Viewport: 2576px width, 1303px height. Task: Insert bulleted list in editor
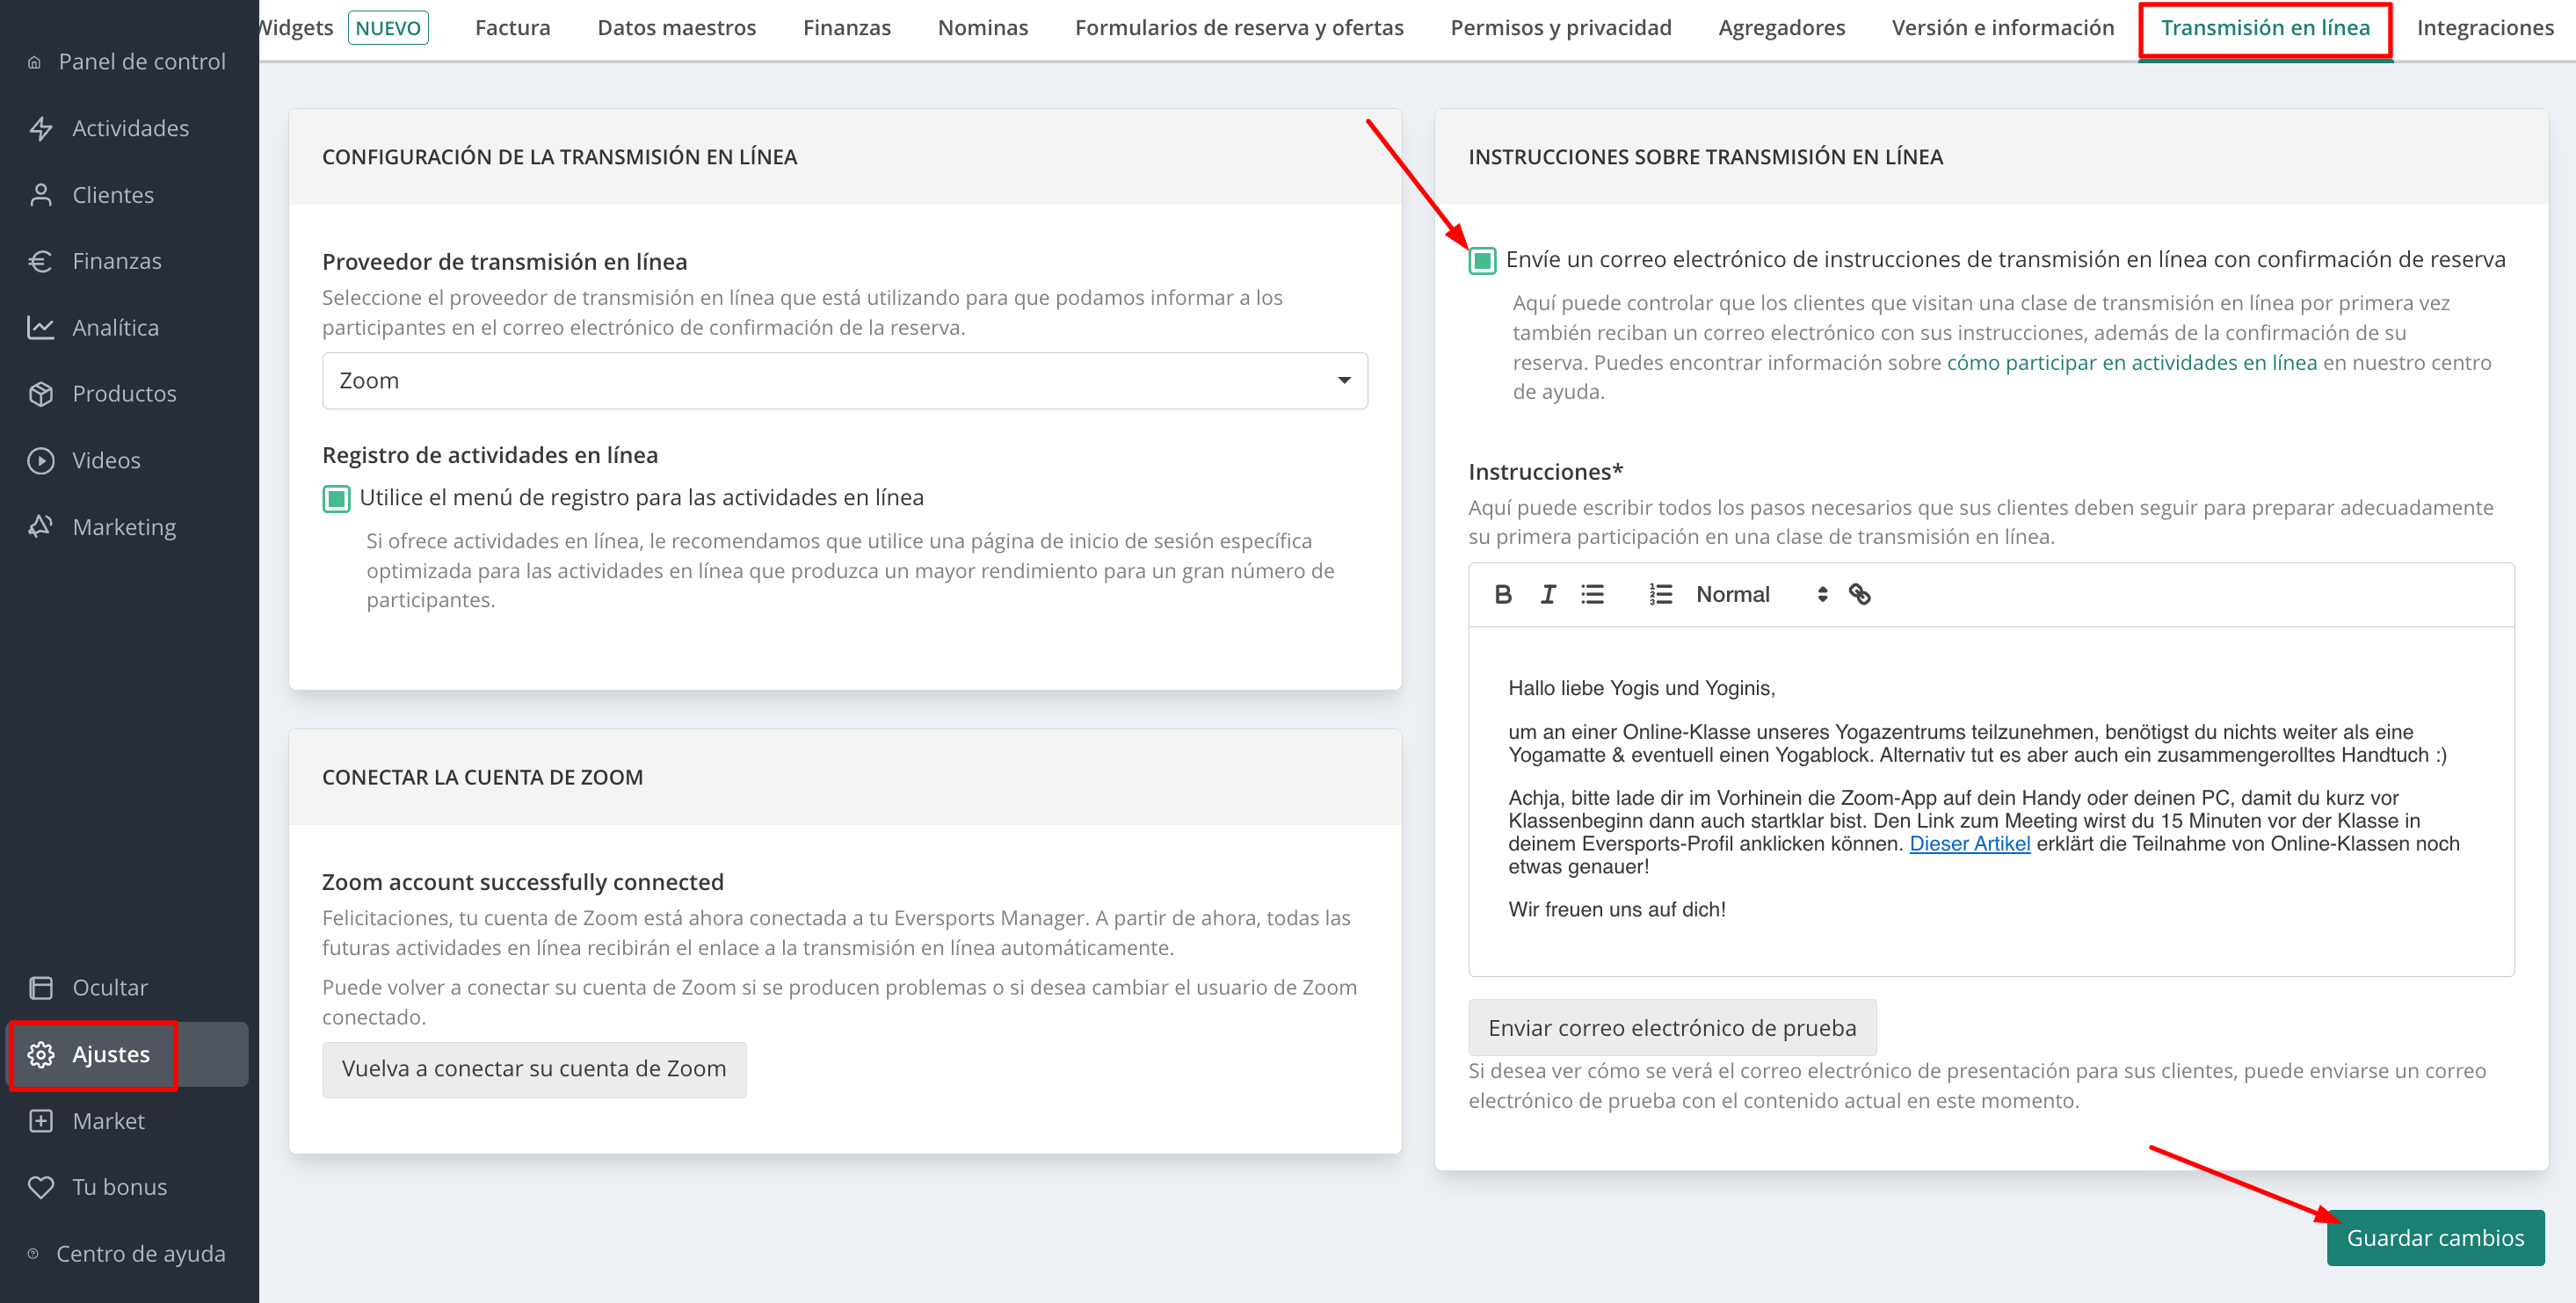click(x=1593, y=595)
